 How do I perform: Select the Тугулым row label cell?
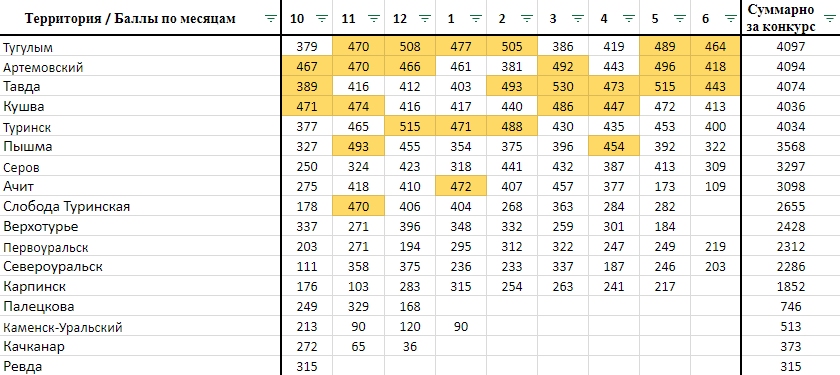[x=140, y=47]
